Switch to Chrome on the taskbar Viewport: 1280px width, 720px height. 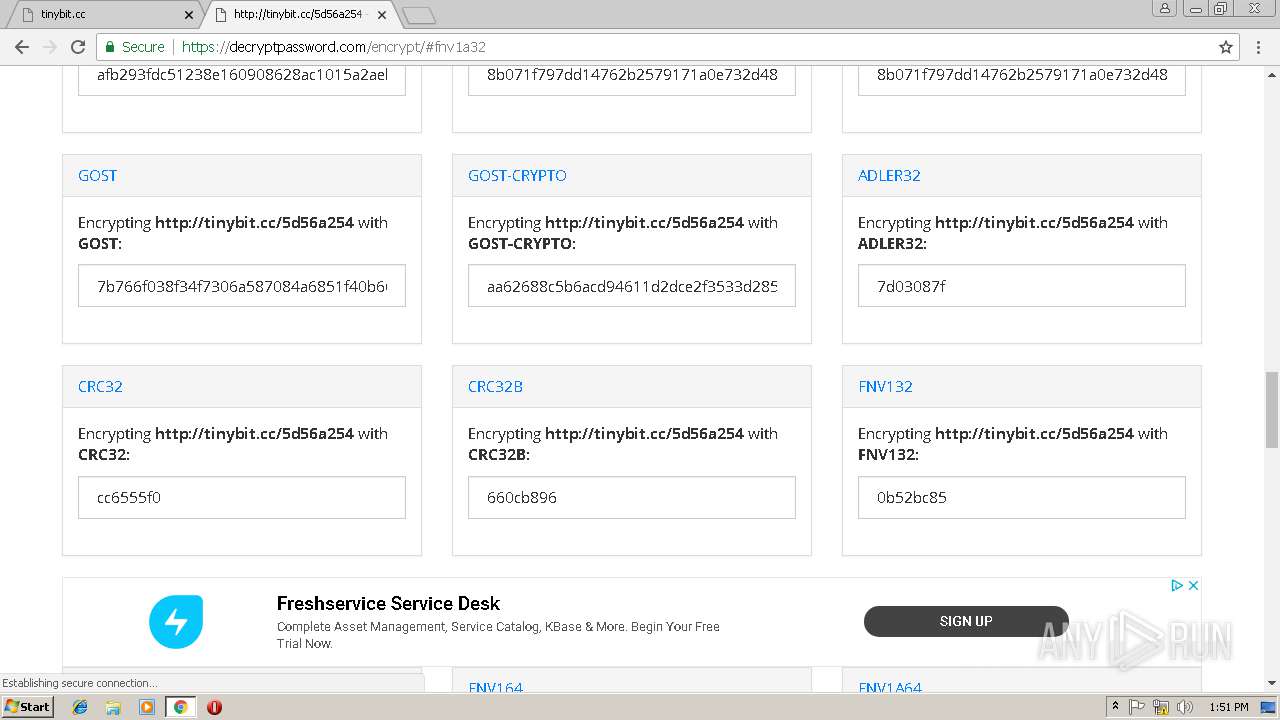coord(181,707)
